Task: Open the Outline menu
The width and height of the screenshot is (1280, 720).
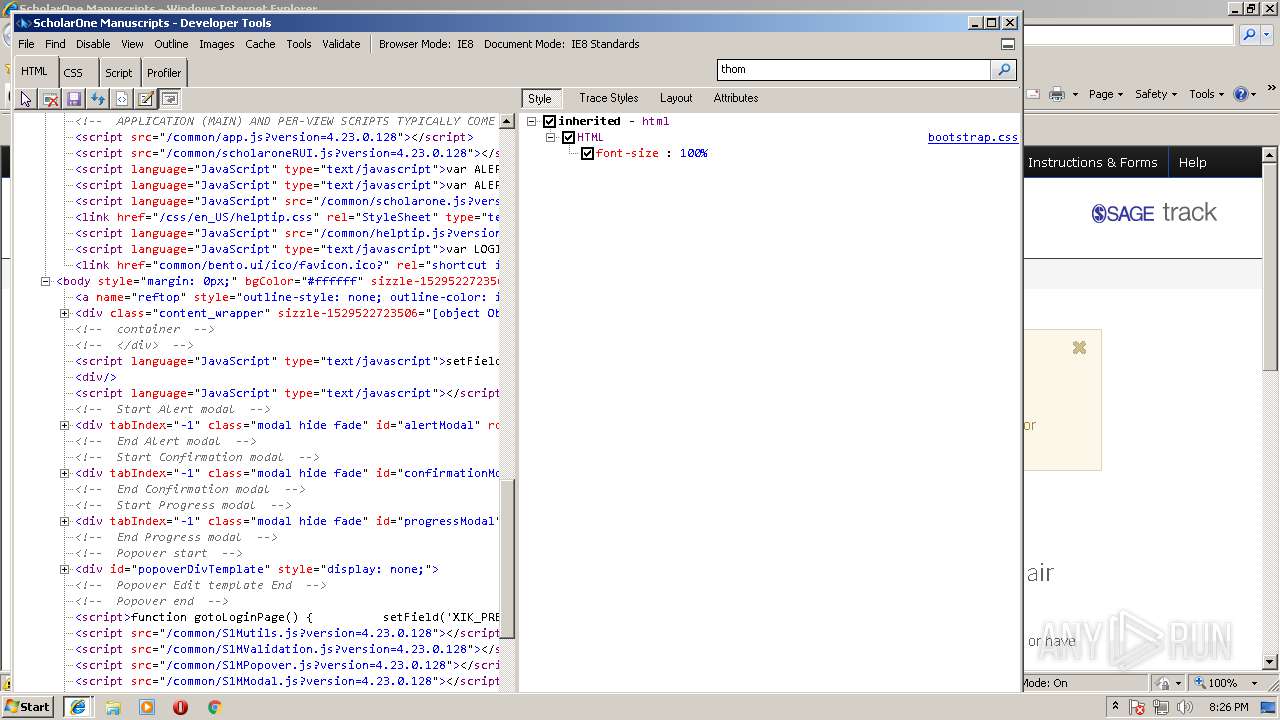Action: point(171,44)
